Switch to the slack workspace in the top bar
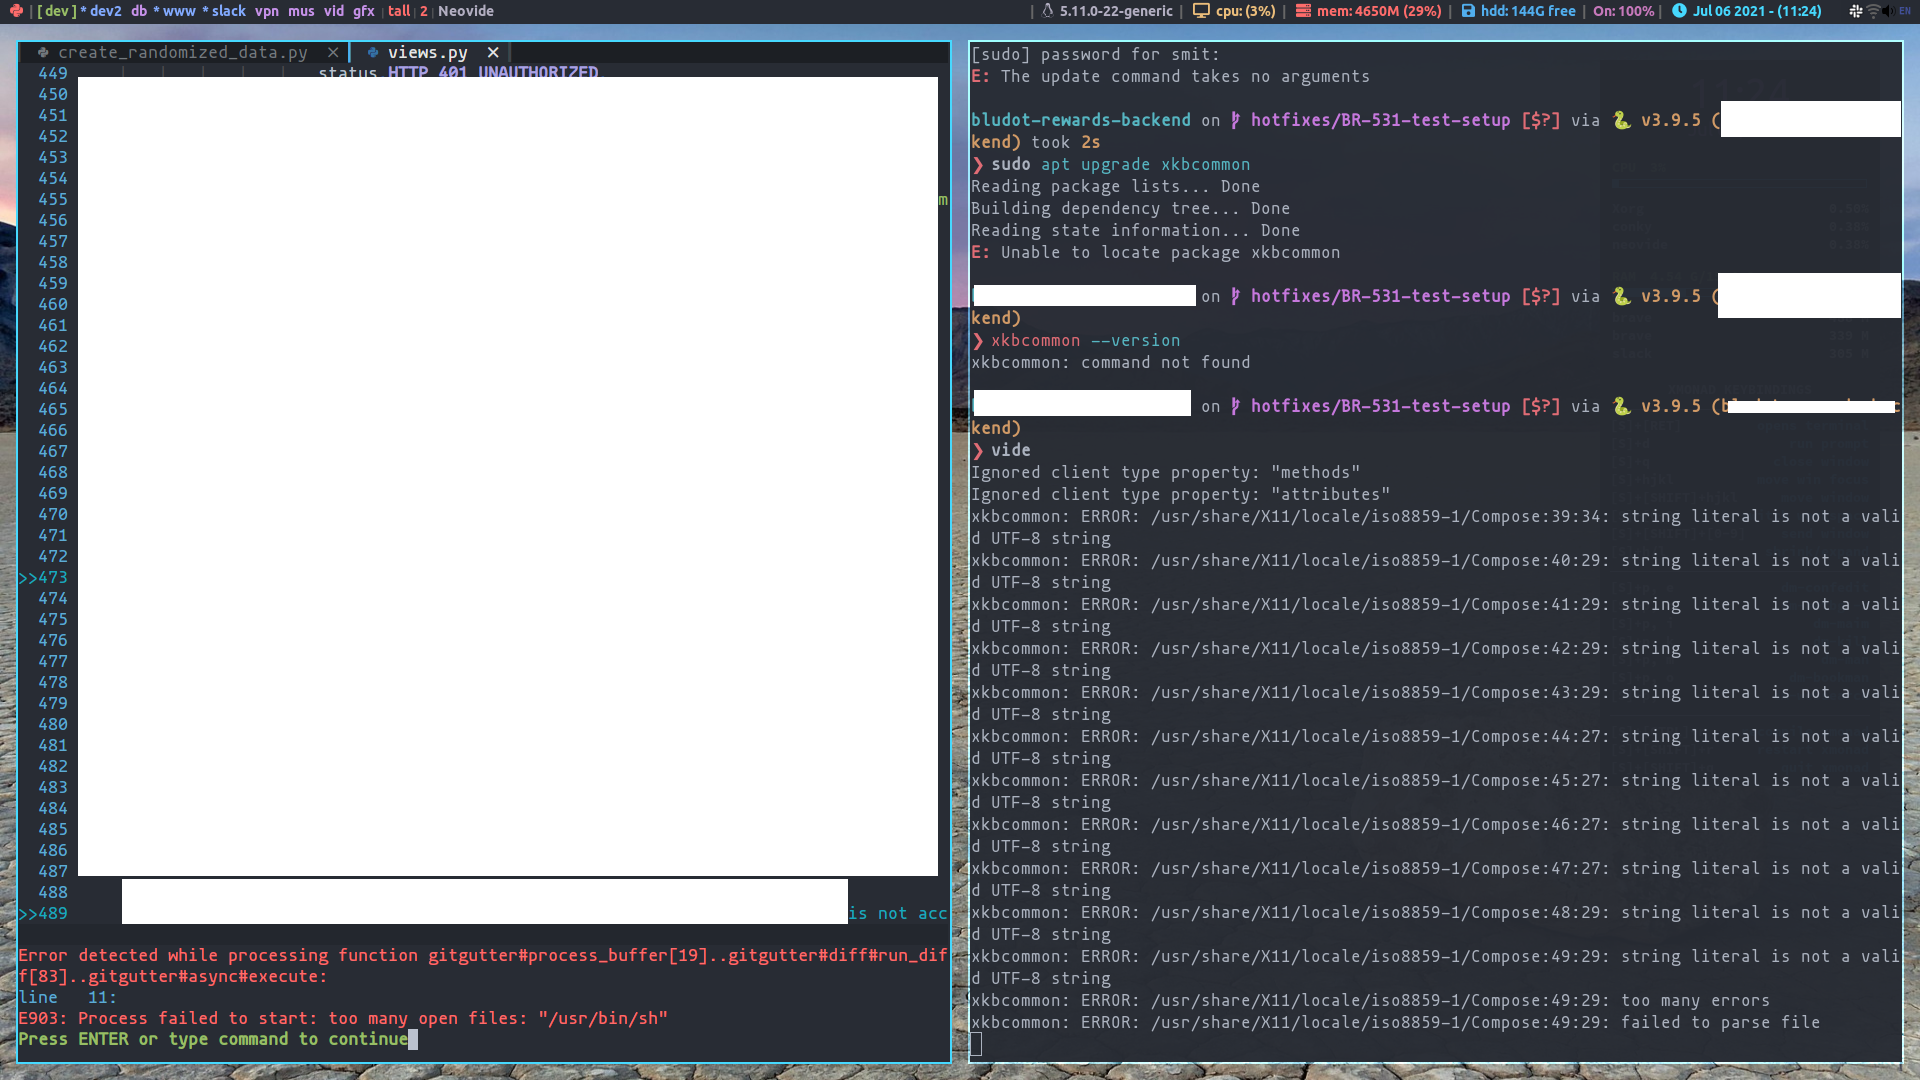 227,11
